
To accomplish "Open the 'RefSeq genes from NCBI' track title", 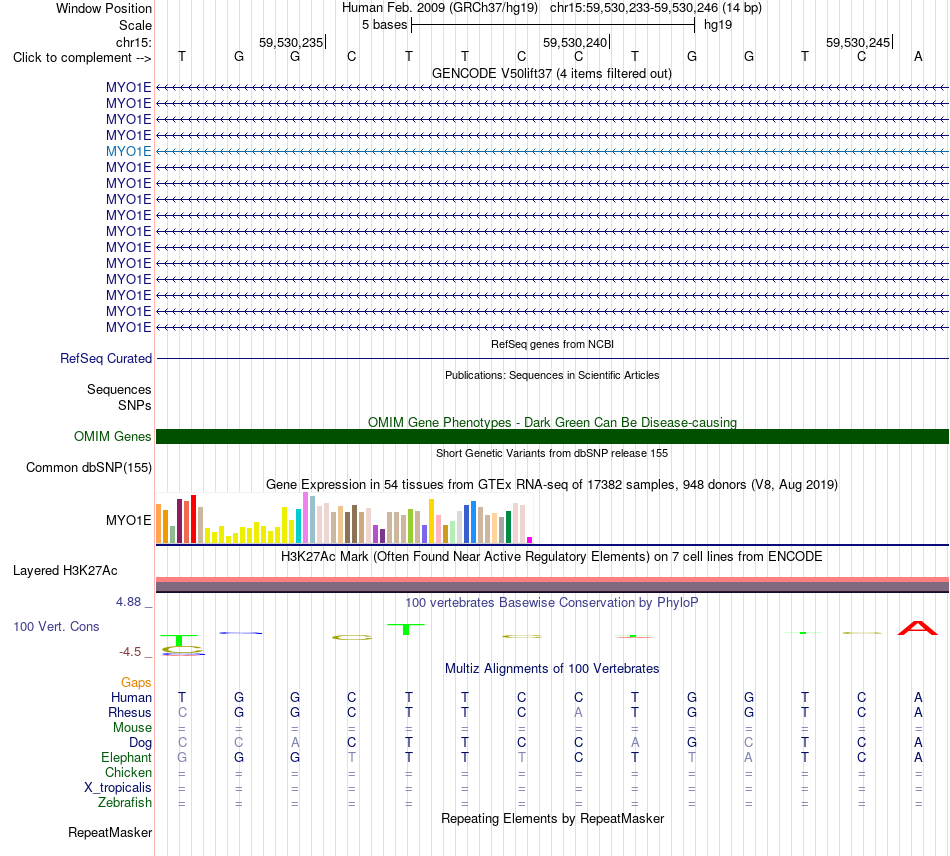I will pyautogui.click(x=552, y=344).
